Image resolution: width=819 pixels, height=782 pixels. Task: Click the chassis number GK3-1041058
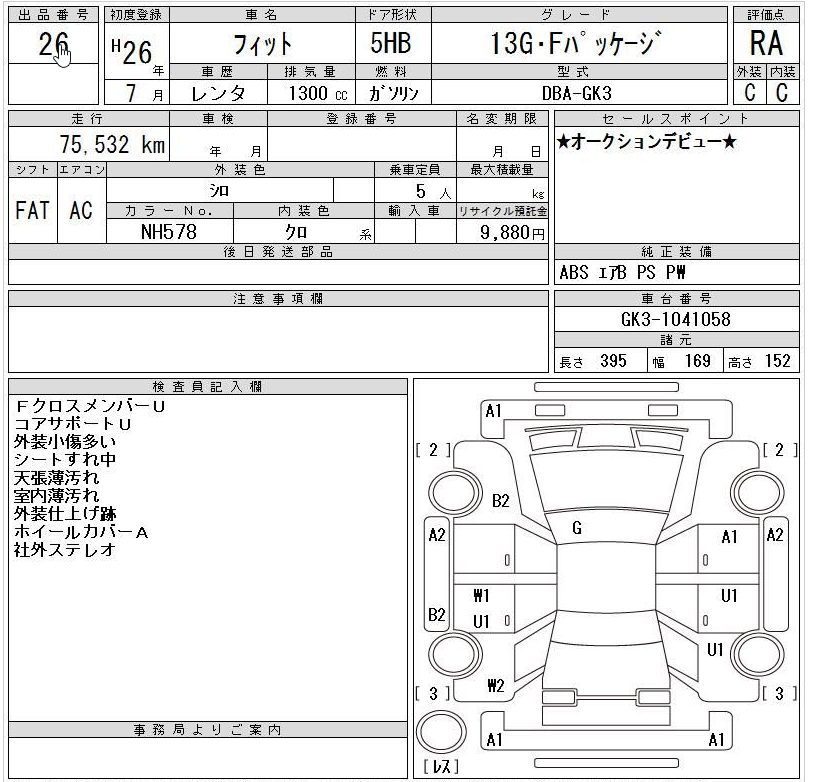pyautogui.click(x=676, y=320)
